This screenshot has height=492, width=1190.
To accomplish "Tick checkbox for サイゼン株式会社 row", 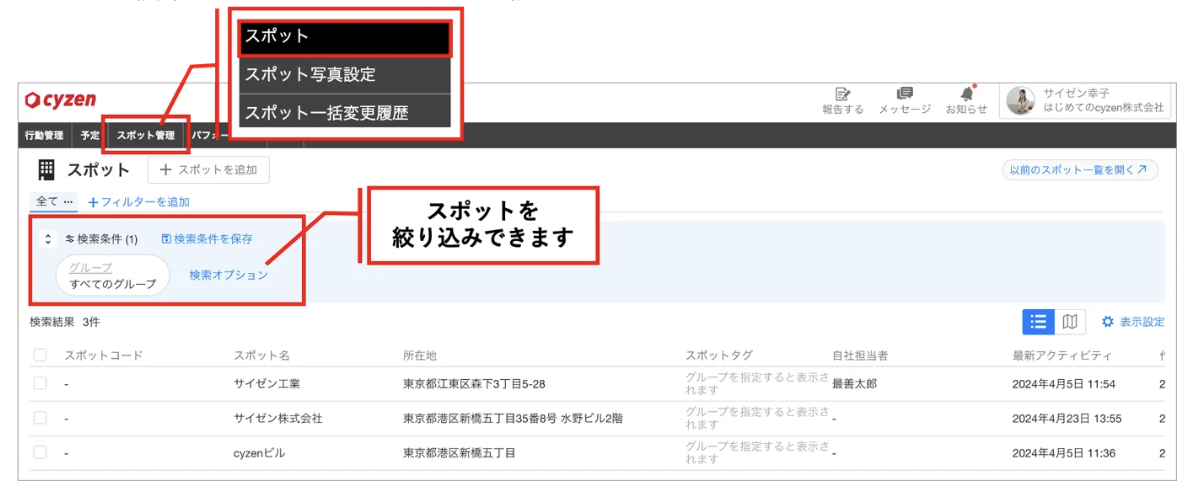I will 40,418.
